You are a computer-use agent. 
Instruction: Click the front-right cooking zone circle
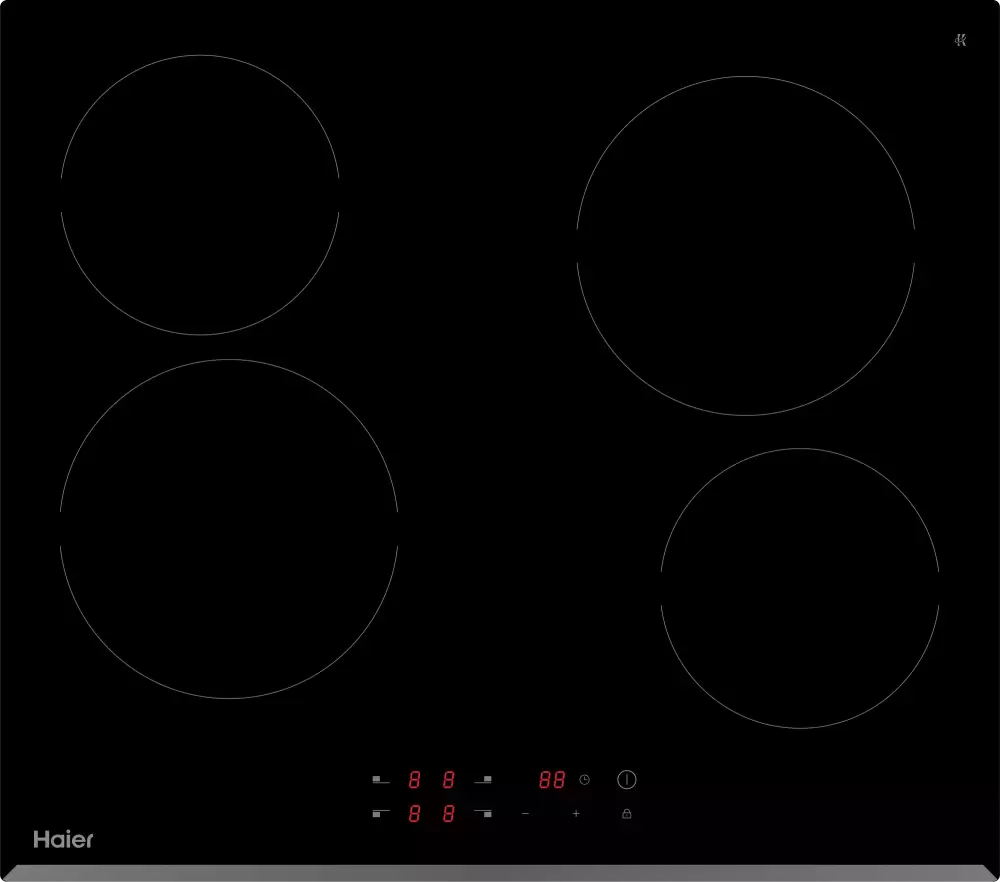(x=800, y=588)
